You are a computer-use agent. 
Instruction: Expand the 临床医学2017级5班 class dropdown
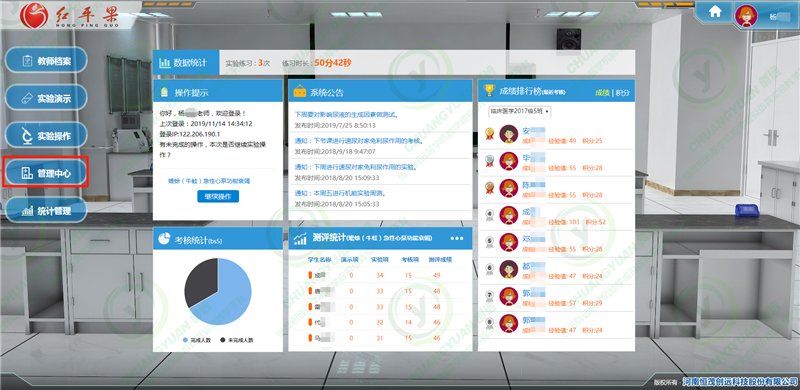[519, 110]
